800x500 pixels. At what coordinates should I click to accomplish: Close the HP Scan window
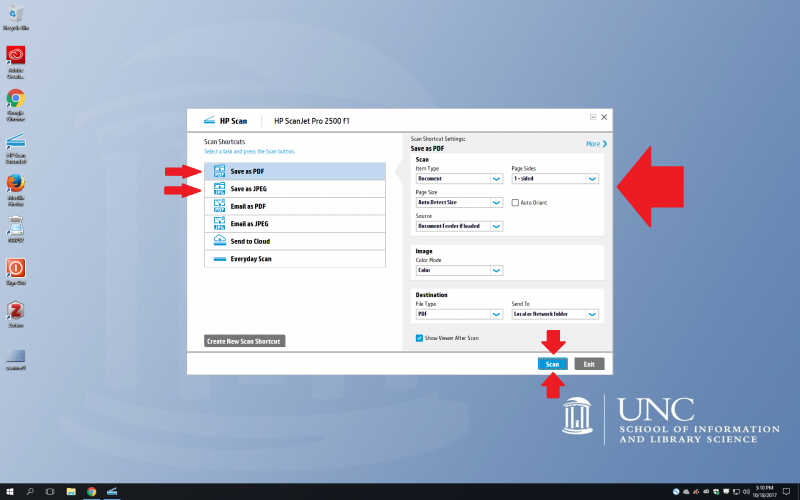click(x=604, y=117)
